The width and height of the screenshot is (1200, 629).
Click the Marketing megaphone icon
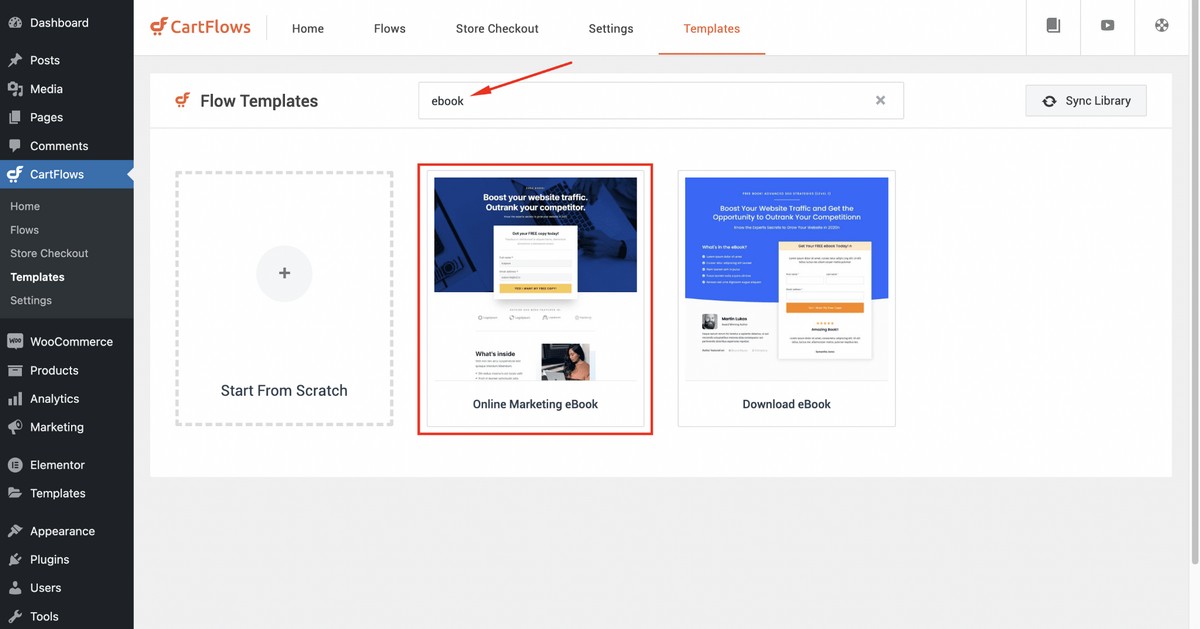click(x=15, y=427)
